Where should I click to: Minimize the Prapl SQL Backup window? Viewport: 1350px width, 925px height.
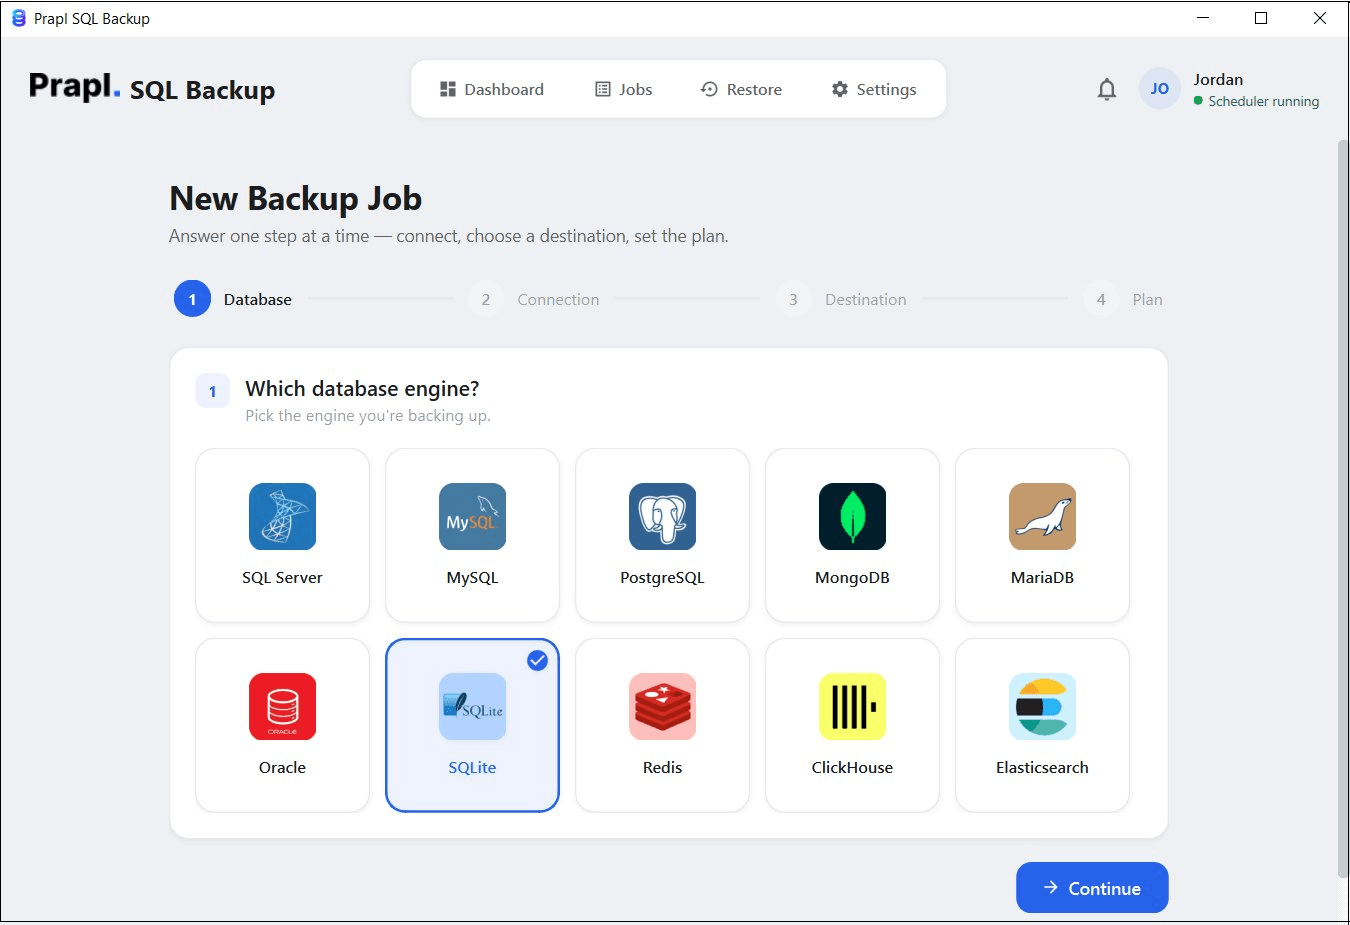pos(1203,18)
